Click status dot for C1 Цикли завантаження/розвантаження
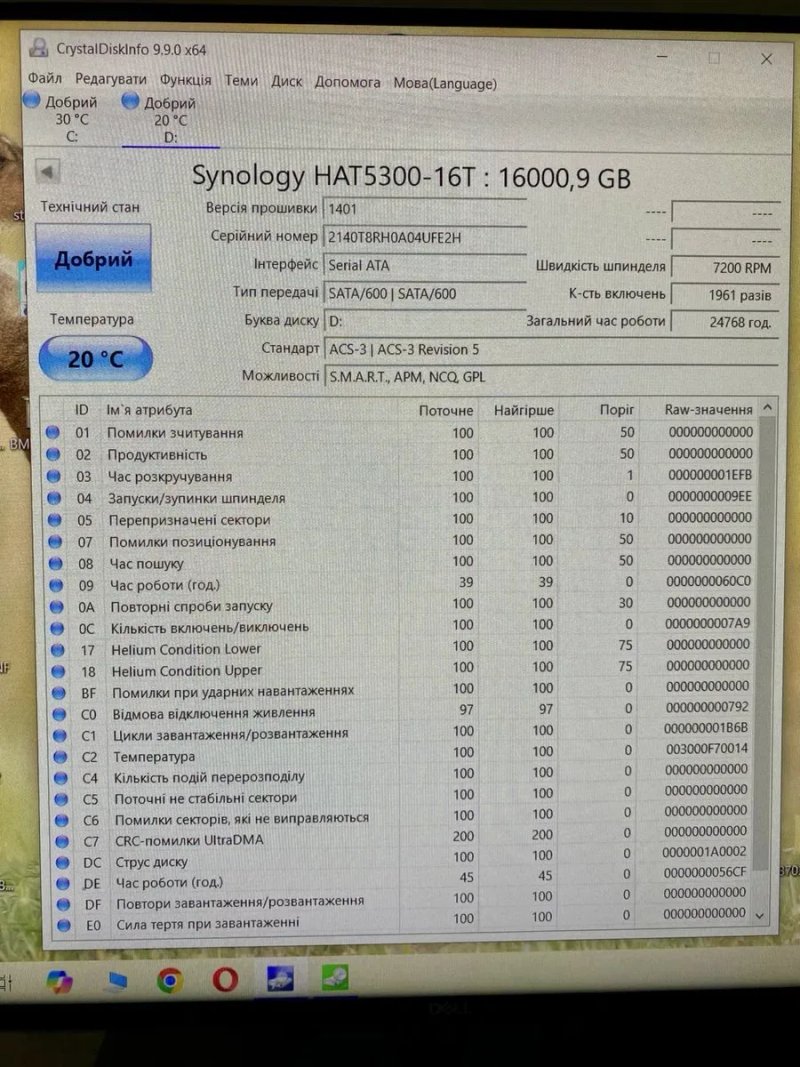This screenshot has width=800, height=1067. [x=60, y=736]
